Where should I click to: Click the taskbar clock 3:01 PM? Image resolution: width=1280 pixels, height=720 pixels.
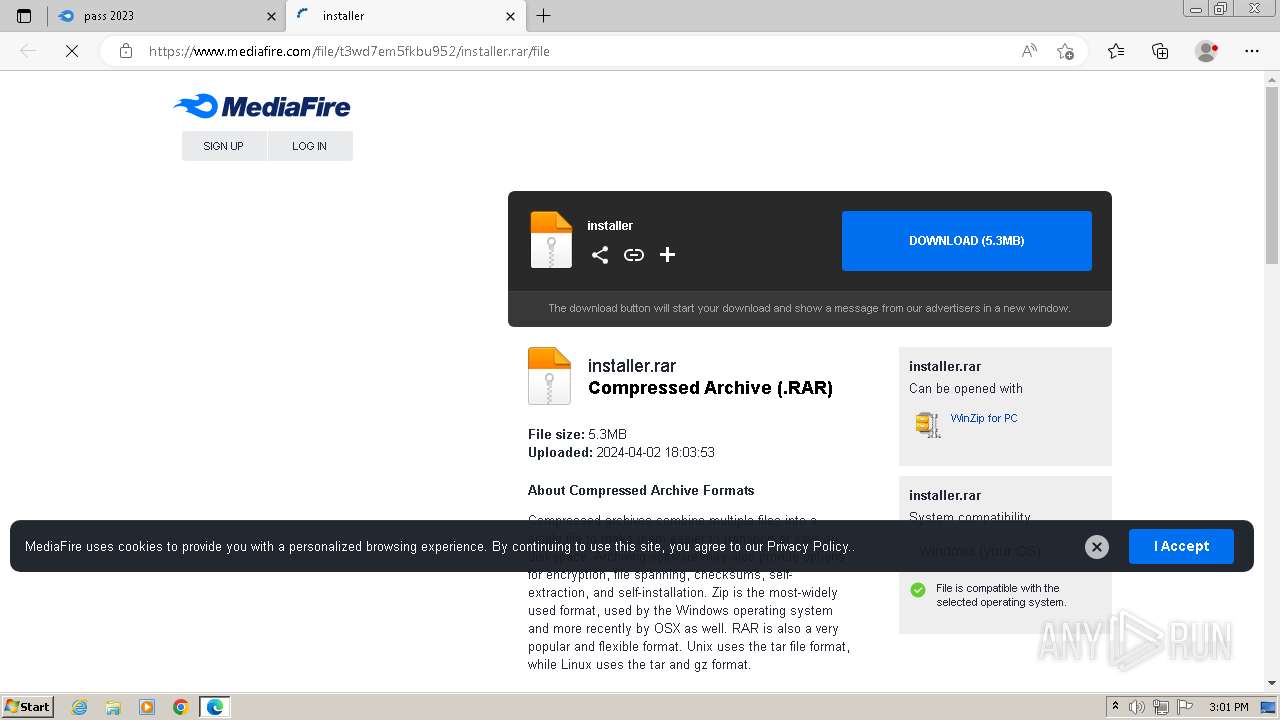click(x=1229, y=707)
